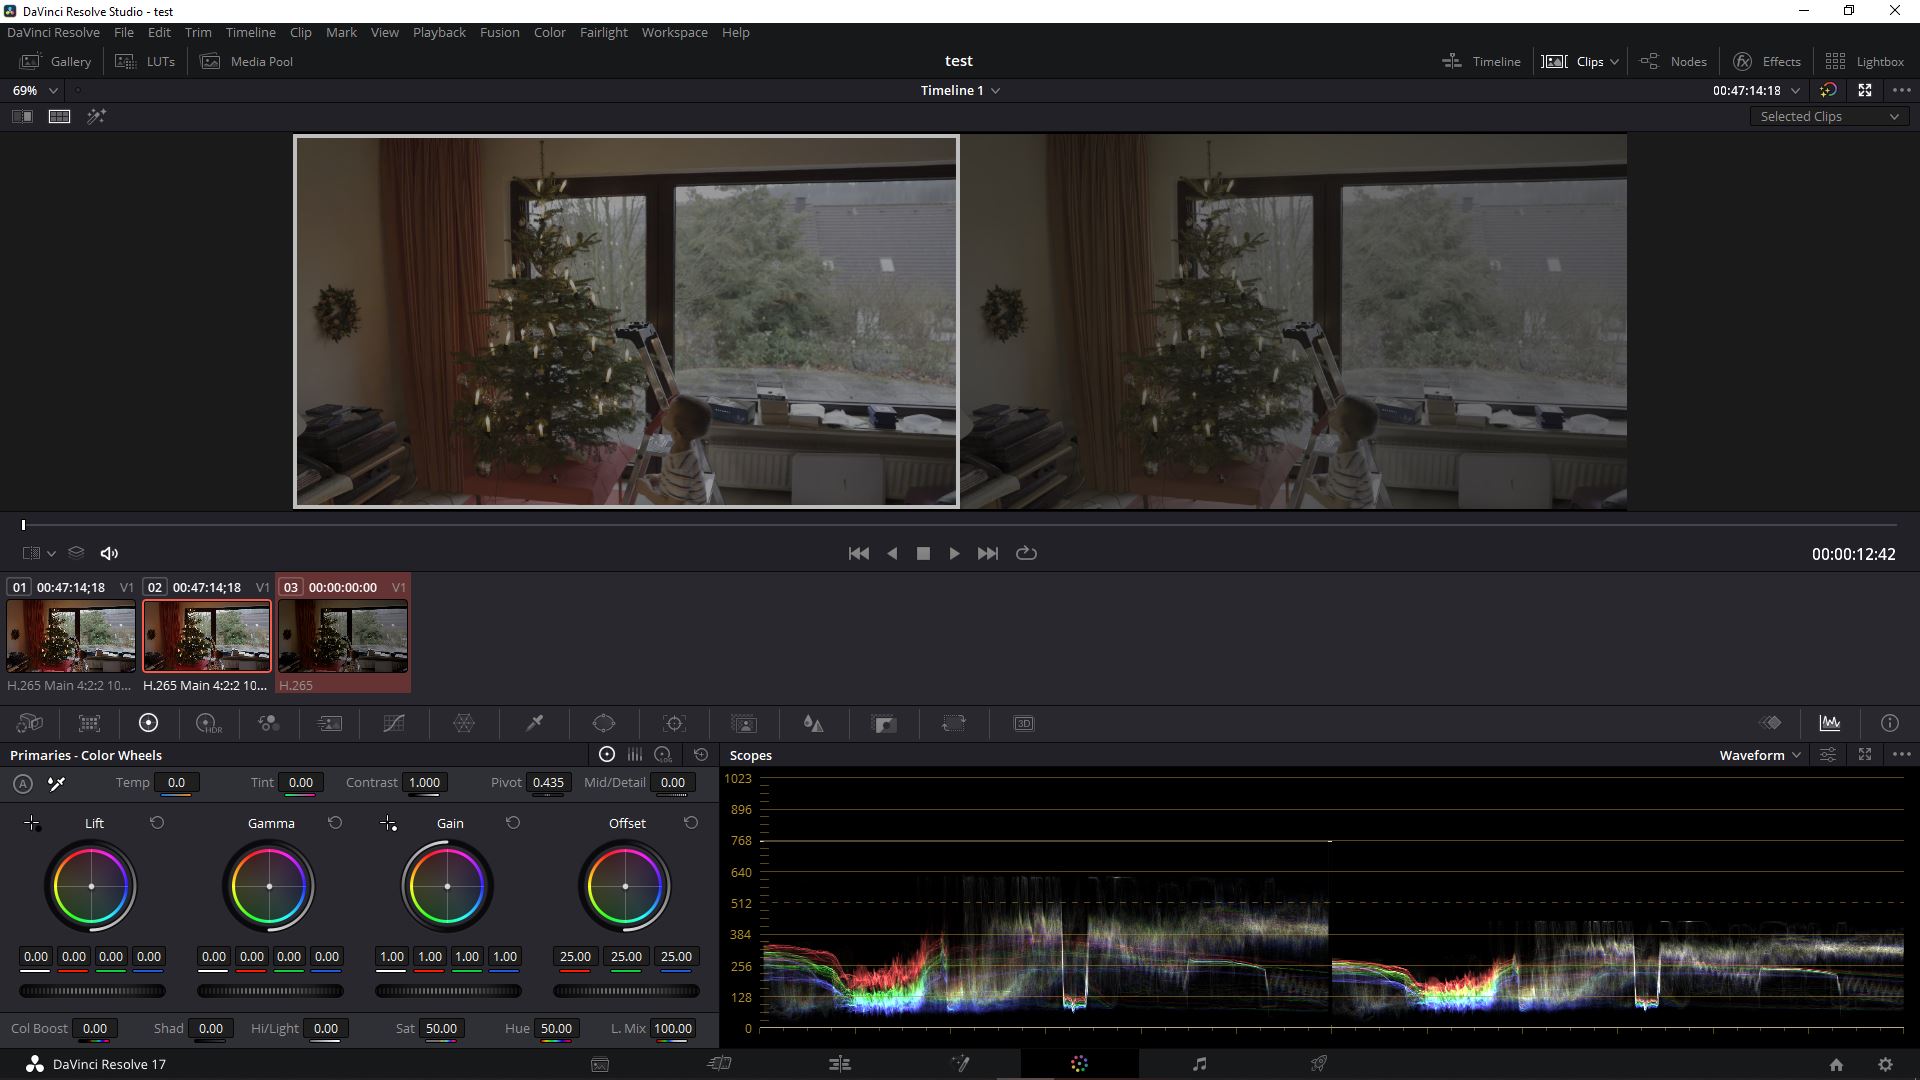Open the Color menu
Screen dimensions: 1920x1080
pyautogui.click(x=548, y=32)
